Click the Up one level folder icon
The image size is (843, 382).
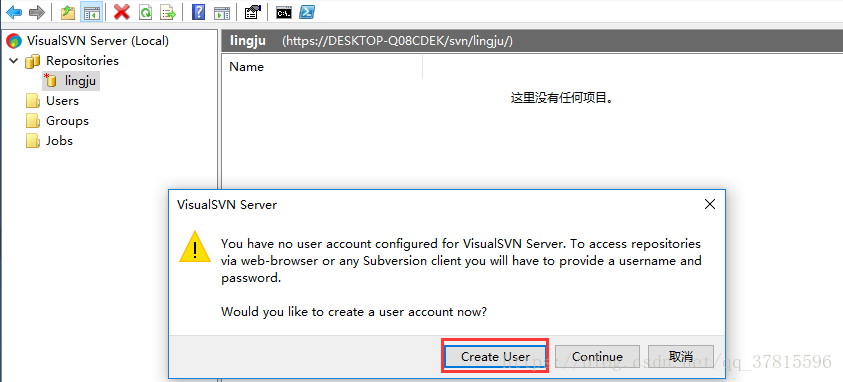(x=68, y=12)
